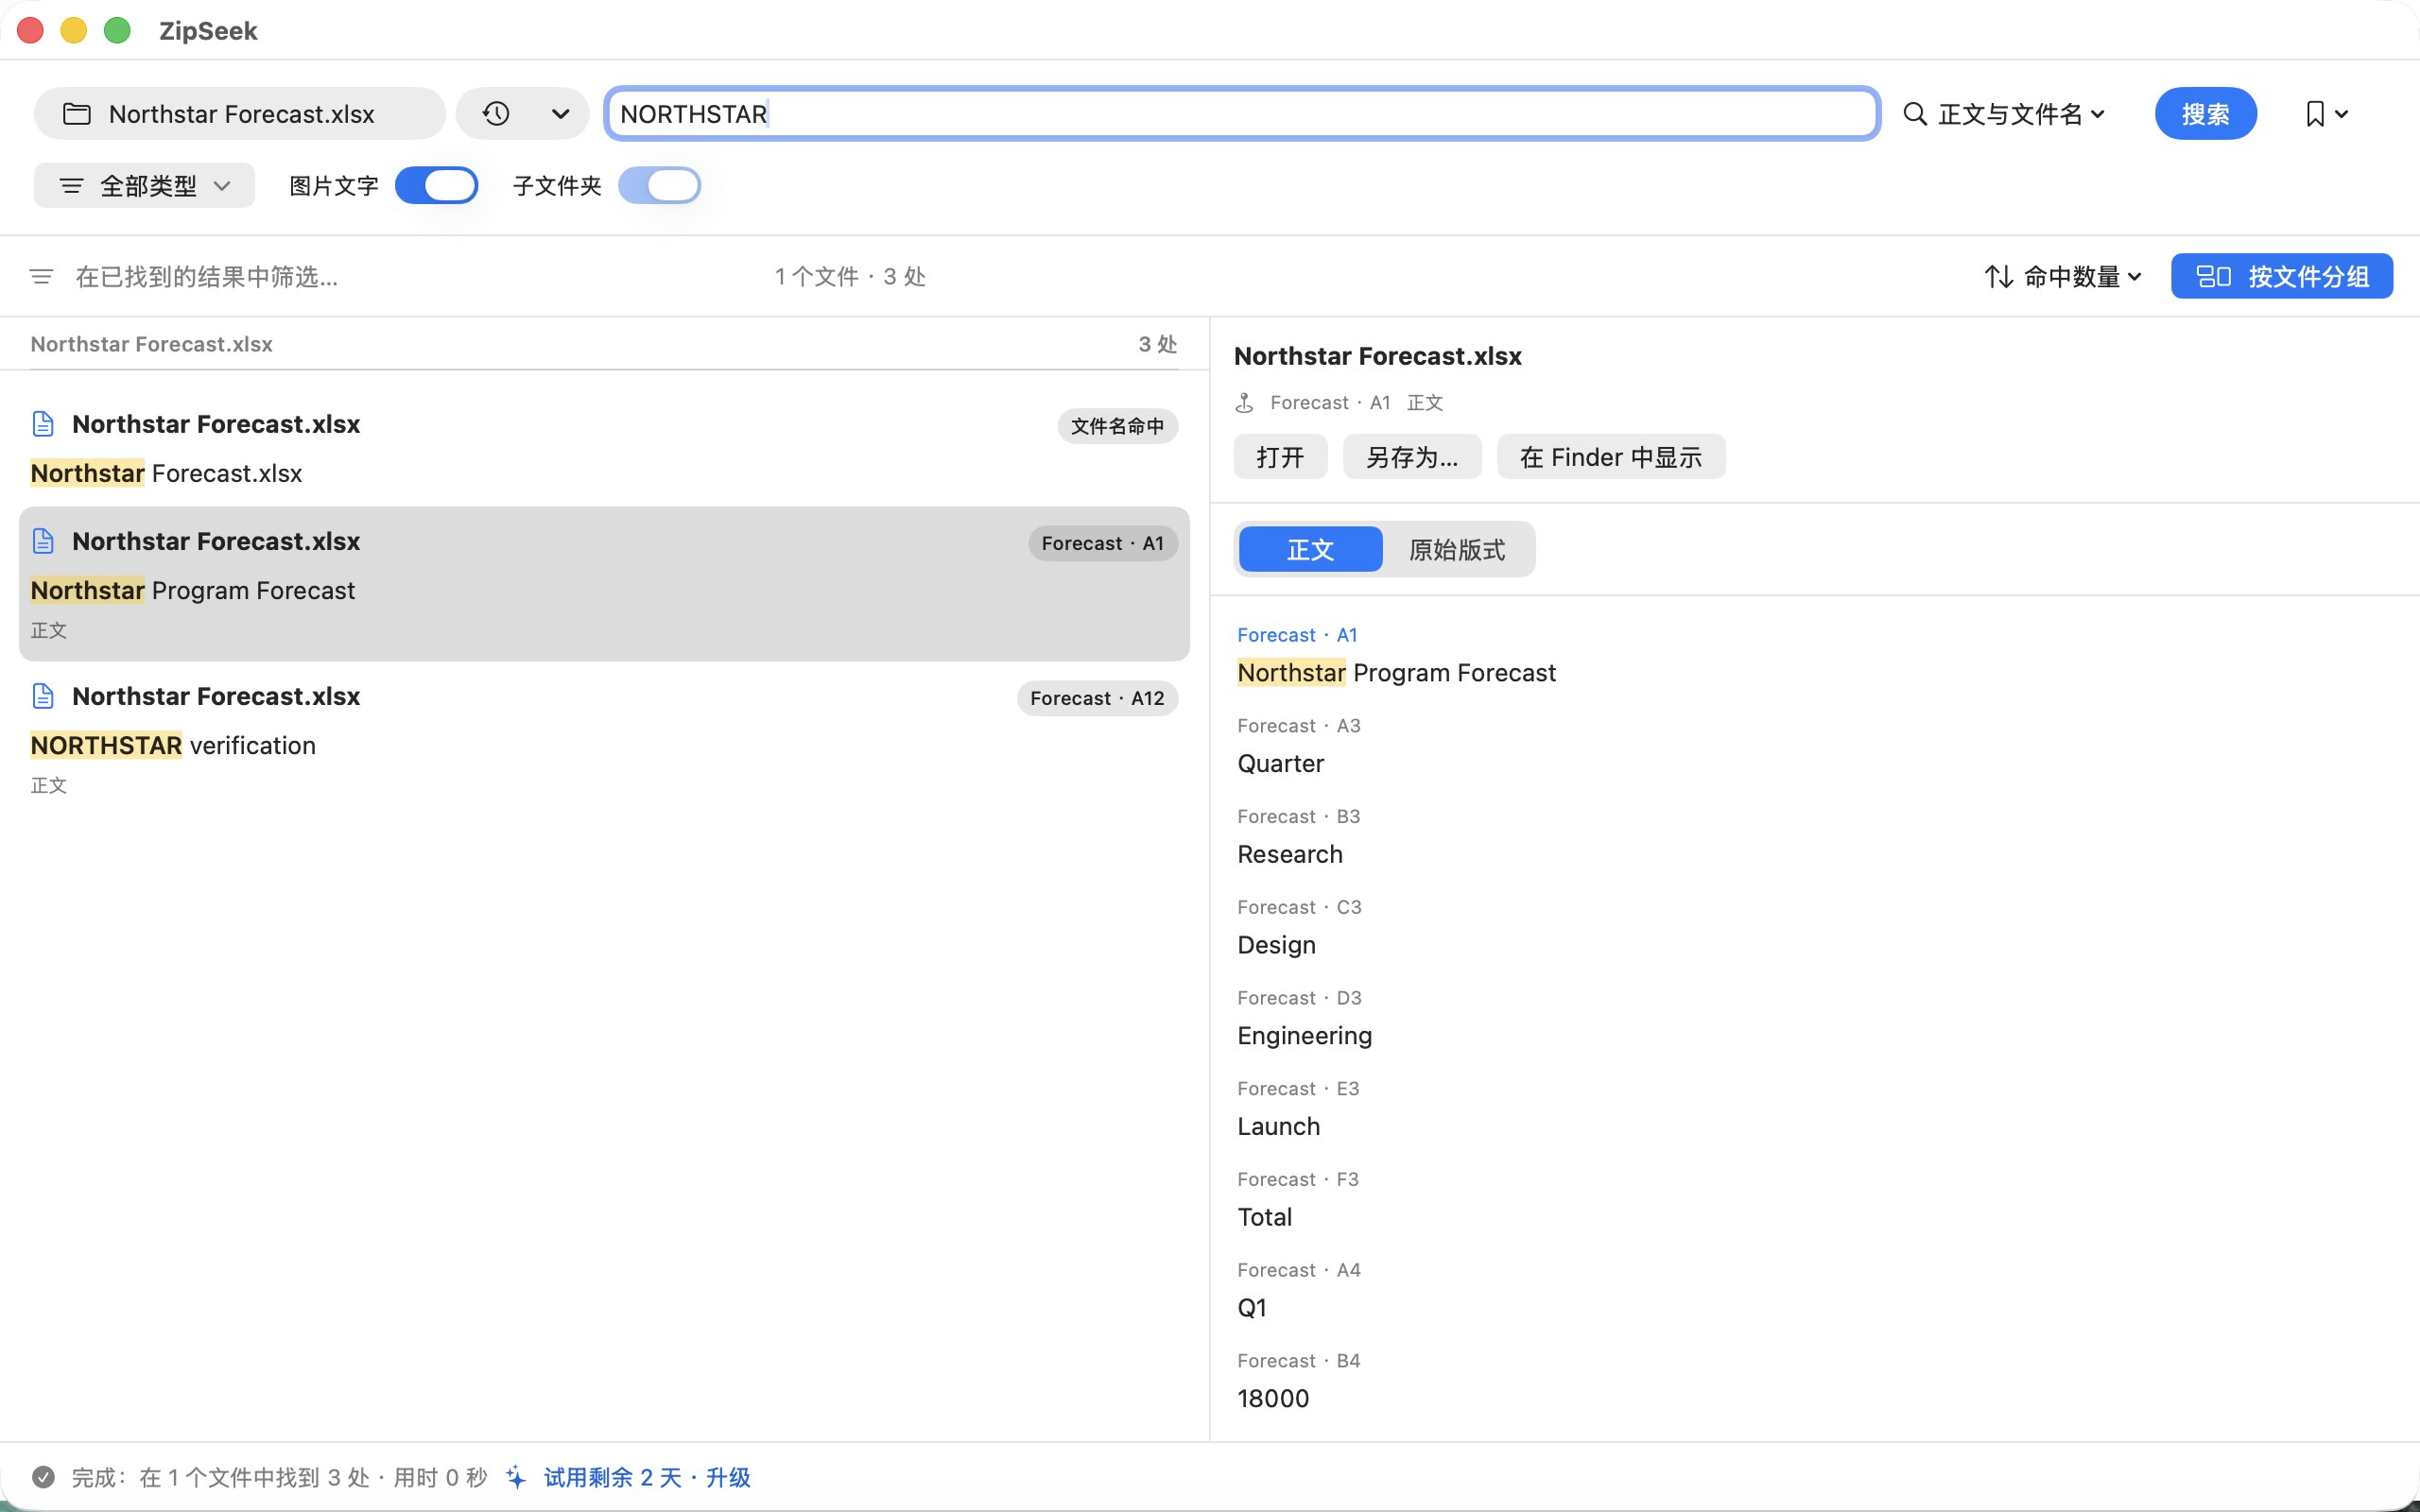Open the 试用剩余 2 天 · 升级 link
The height and width of the screenshot is (1512, 2420).
(x=647, y=1477)
